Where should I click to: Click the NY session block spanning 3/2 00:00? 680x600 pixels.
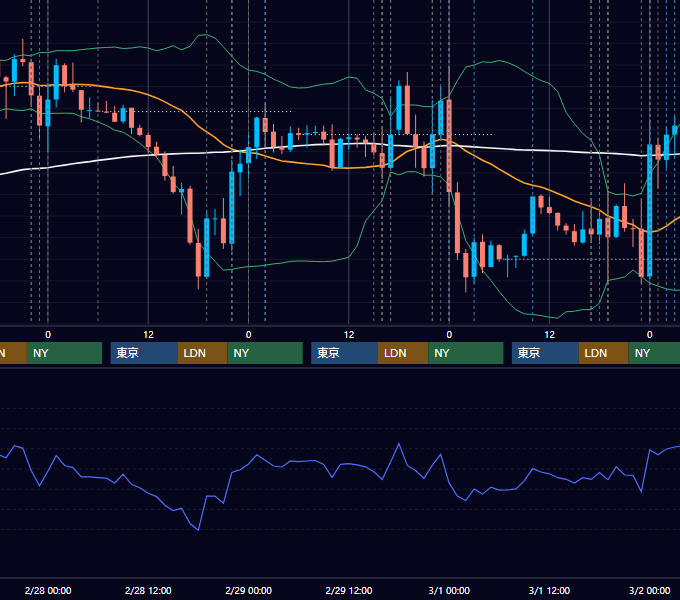pyautogui.click(x=654, y=353)
